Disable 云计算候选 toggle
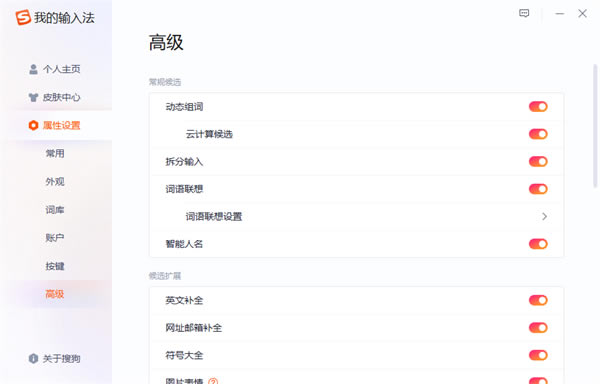The width and height of the screenshot is (600, 384). (x=538, y=134)
